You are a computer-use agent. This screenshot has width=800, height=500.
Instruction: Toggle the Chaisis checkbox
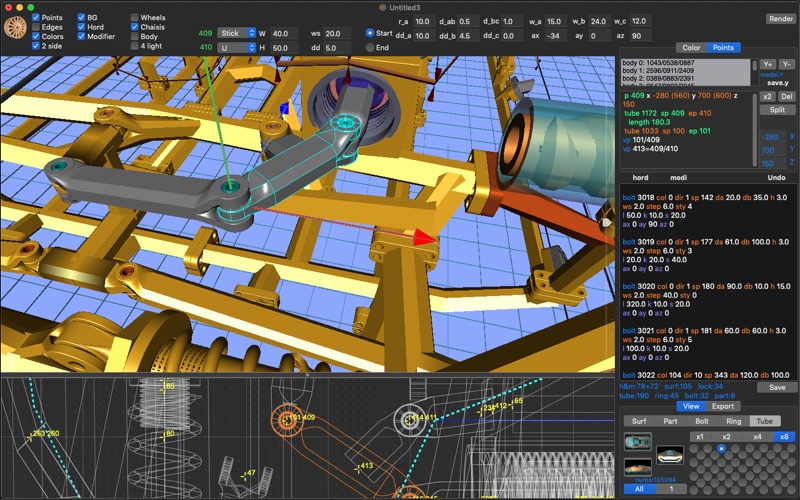135,27
